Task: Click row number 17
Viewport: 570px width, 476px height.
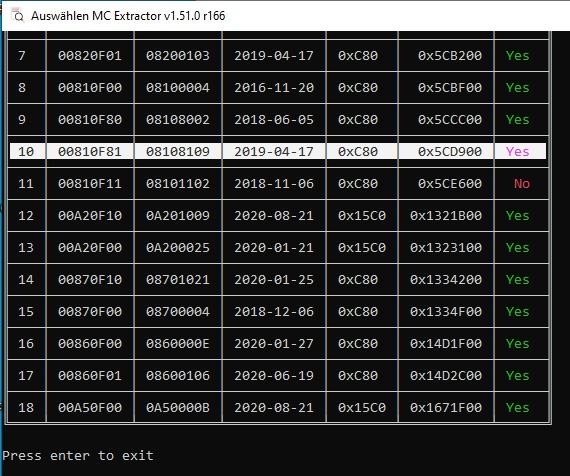Action: pos(26,376)
